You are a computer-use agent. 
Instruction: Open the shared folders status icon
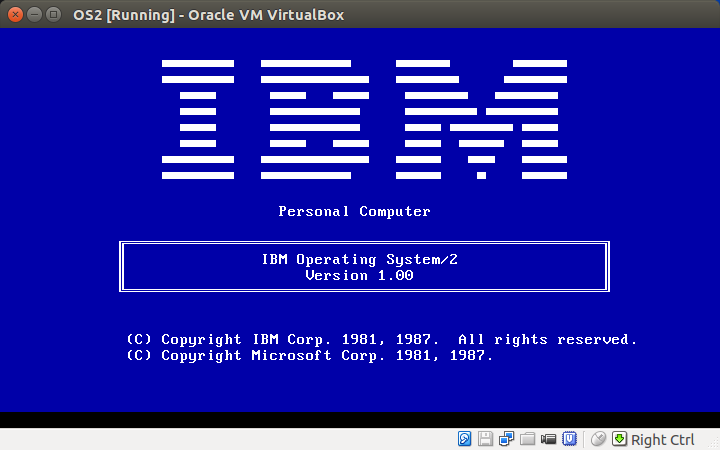528,439
